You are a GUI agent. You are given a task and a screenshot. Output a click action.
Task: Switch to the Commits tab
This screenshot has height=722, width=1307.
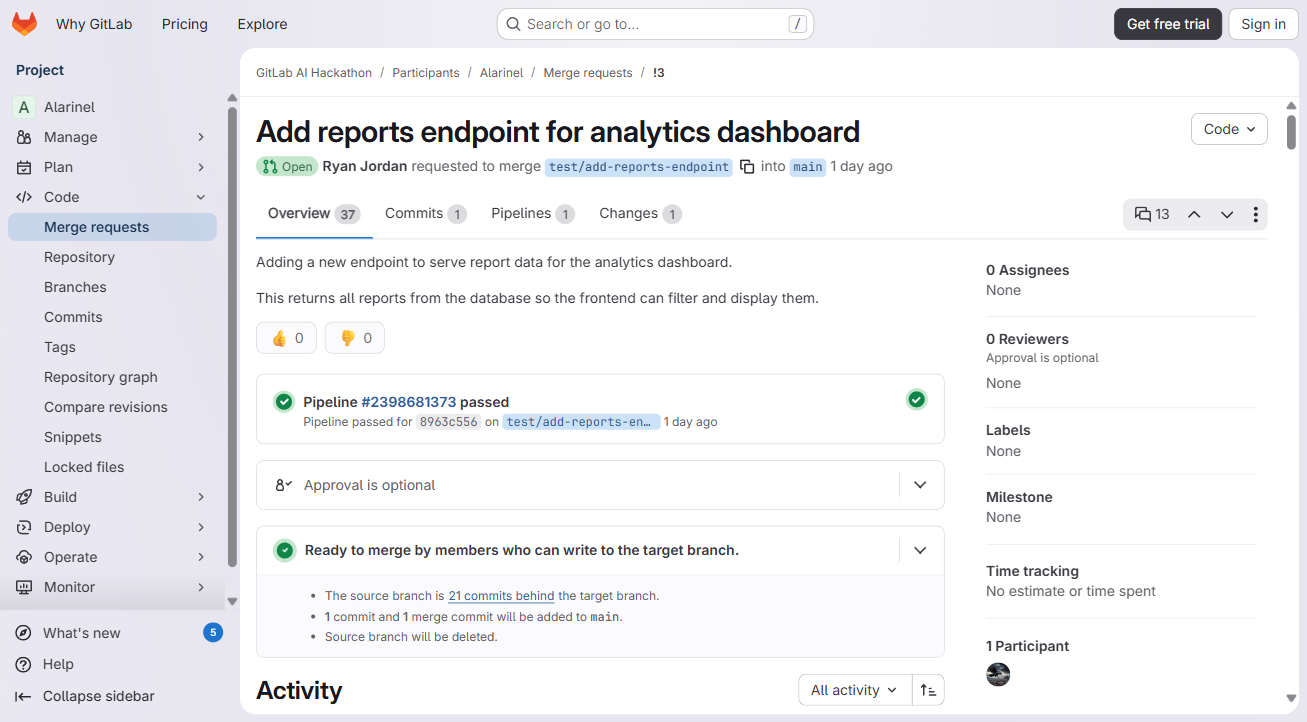coord(426,214)
